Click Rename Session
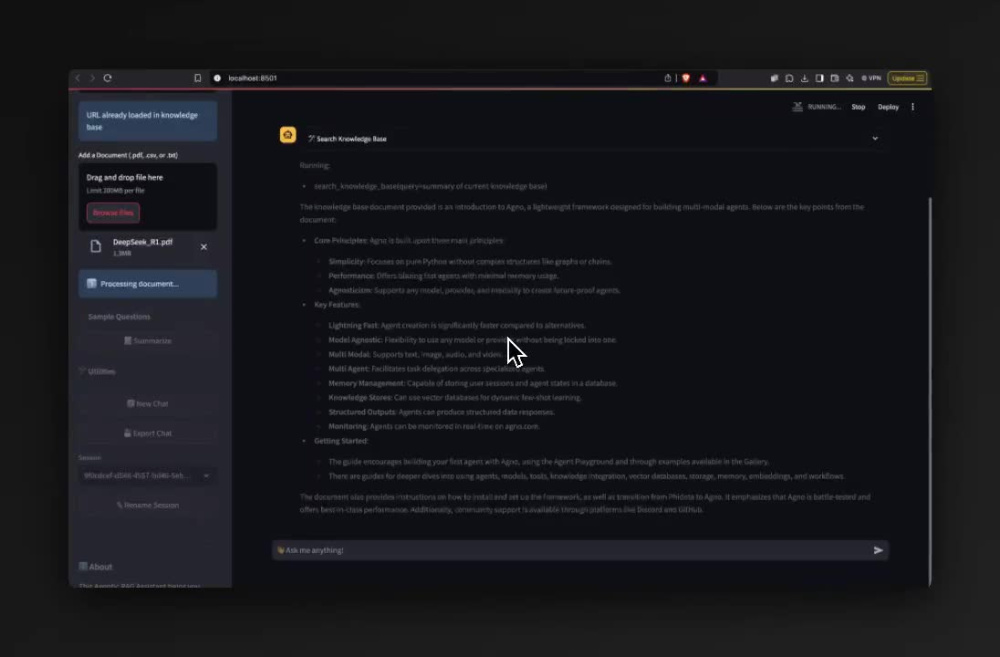Viewport: 1000px width, 657px height. click(x=147, y=505)
